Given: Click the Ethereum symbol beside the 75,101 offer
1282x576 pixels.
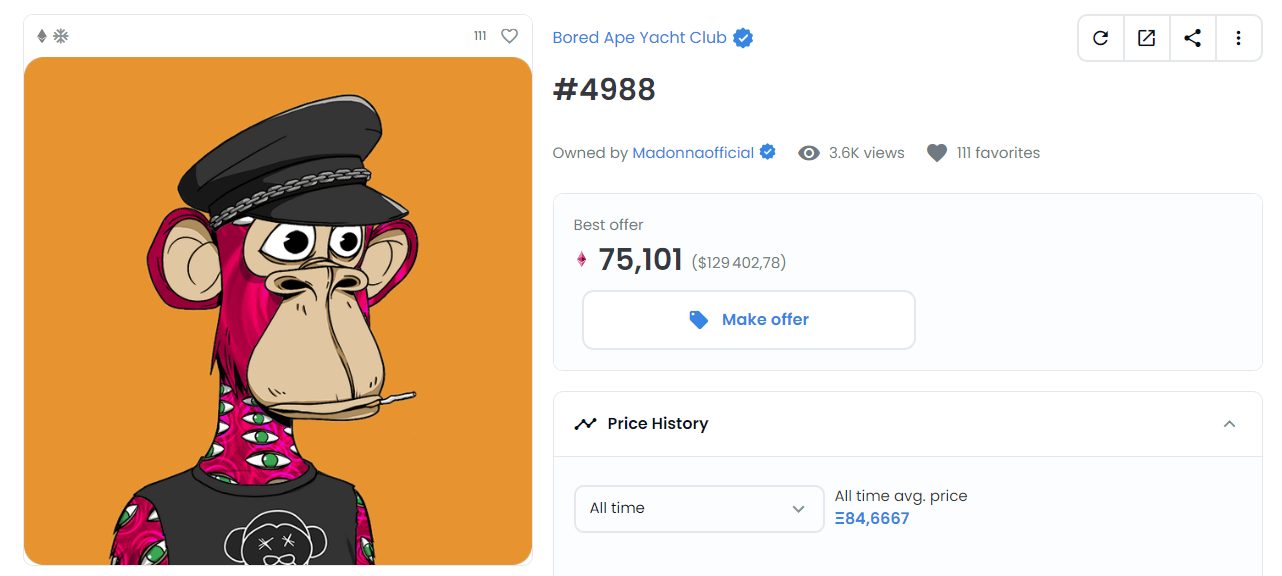Looking at the screenshot, I should pyautogui.click(x=583, y=260).
